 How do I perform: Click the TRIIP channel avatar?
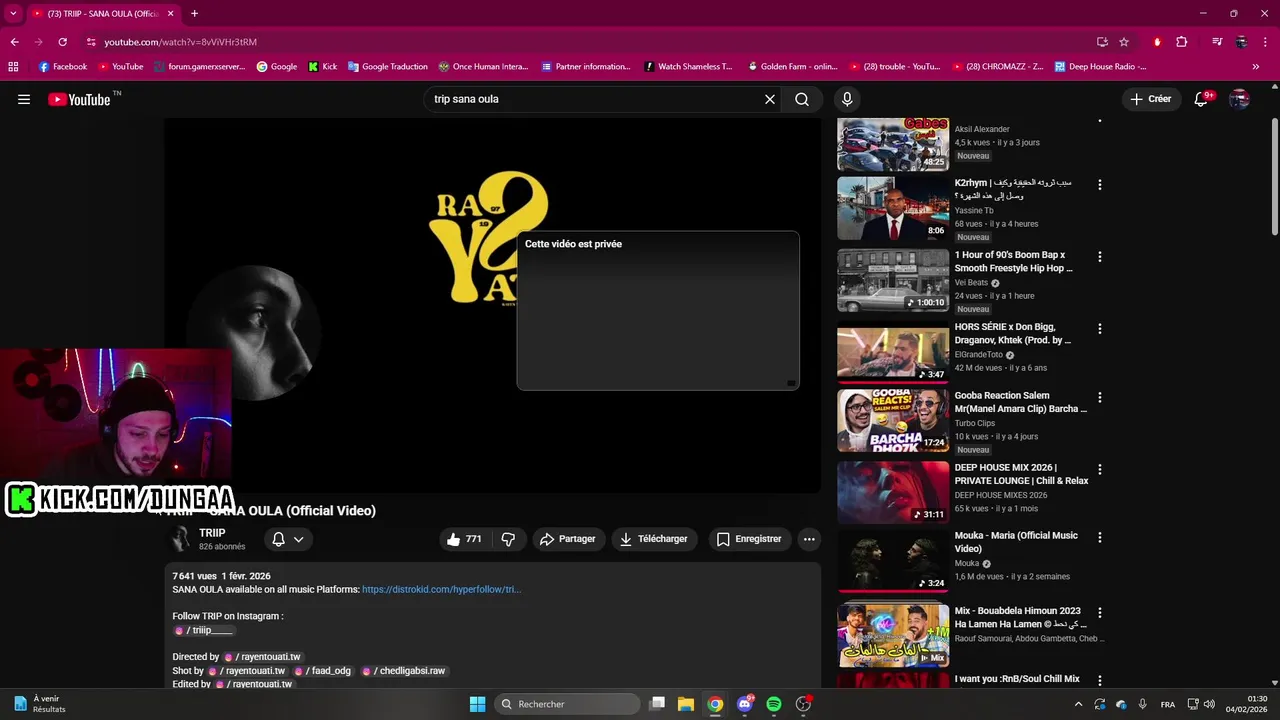[x=180, y=539]
